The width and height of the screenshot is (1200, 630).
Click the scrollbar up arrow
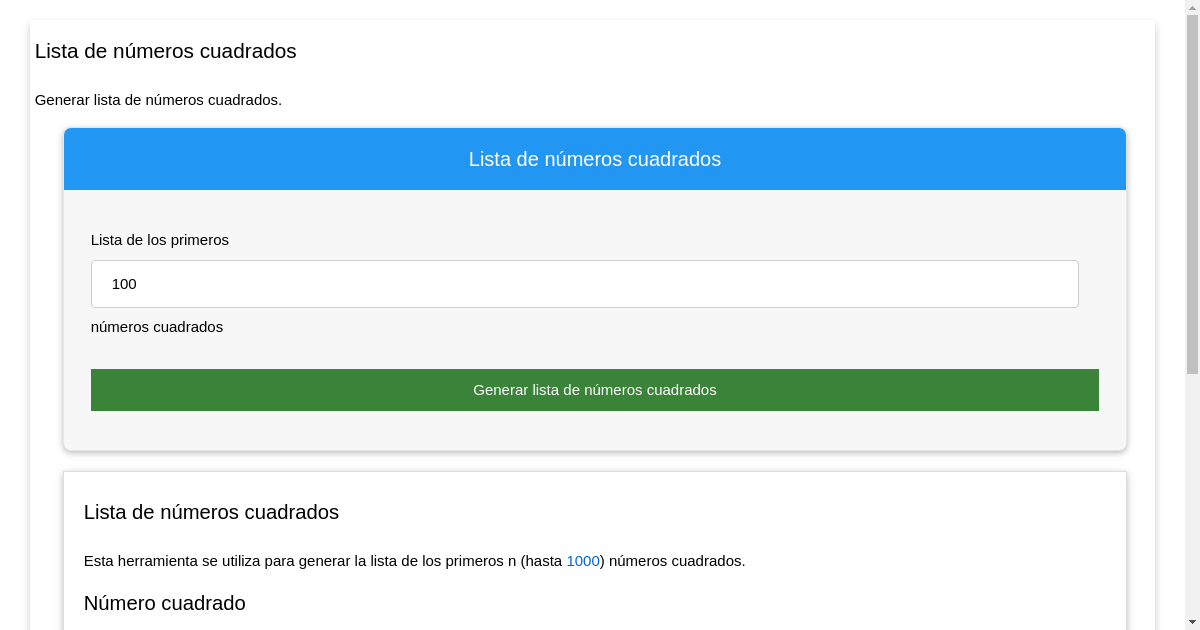pyautogui.click(x=1191, y=8)
